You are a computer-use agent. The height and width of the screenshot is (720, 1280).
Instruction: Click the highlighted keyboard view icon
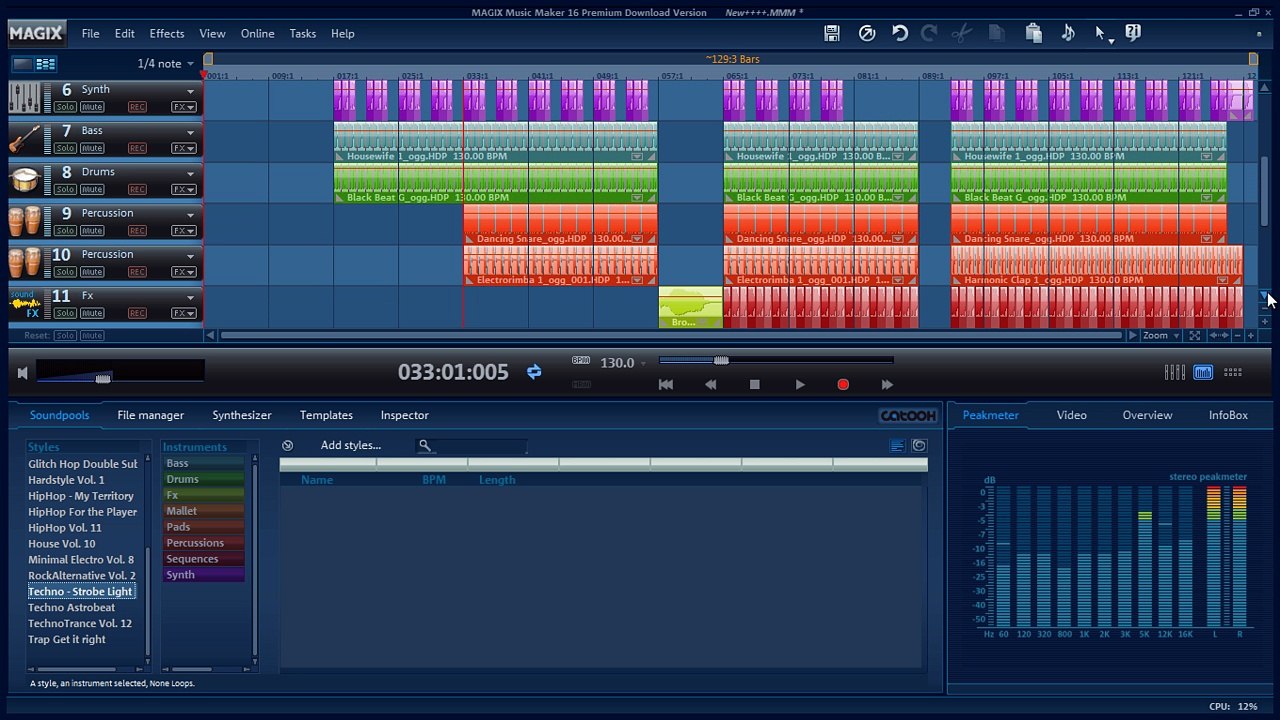[x=1203, y=372]
